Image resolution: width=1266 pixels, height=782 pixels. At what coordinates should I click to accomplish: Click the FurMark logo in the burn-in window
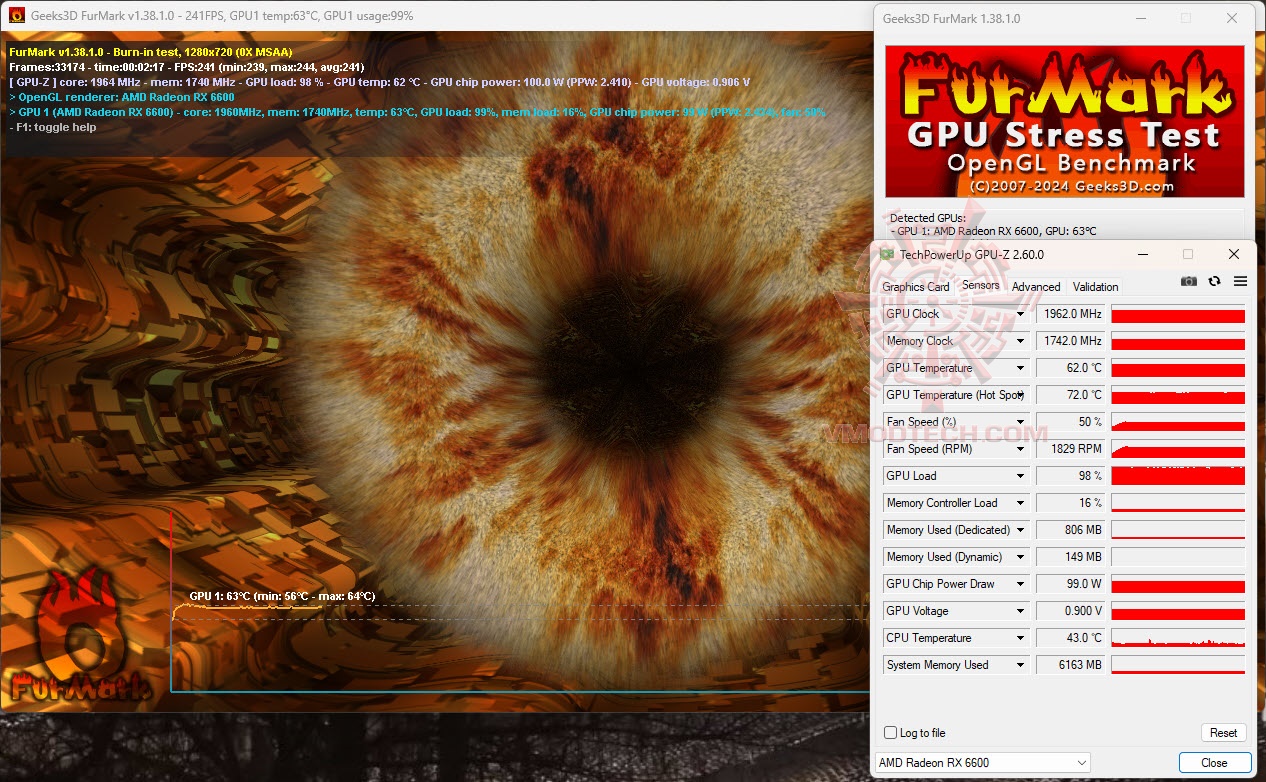click(x=80, y=636)
